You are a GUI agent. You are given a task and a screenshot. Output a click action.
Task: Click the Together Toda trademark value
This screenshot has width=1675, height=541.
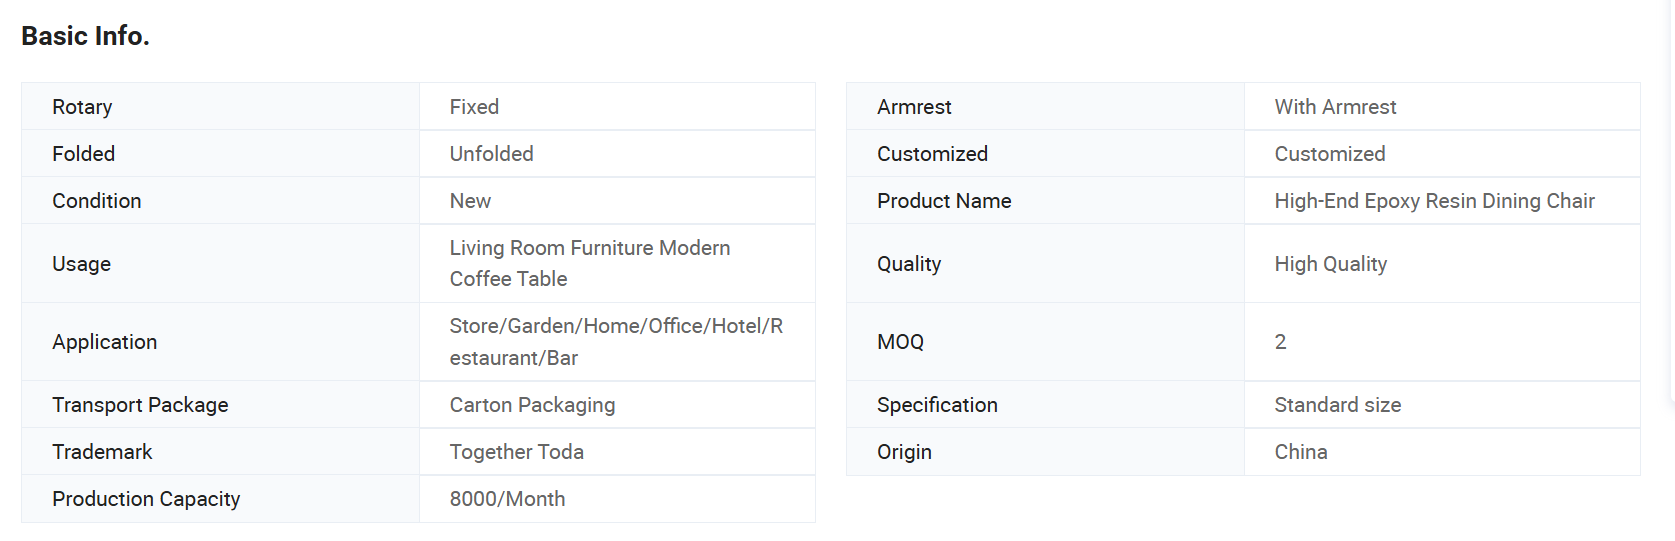516,452
